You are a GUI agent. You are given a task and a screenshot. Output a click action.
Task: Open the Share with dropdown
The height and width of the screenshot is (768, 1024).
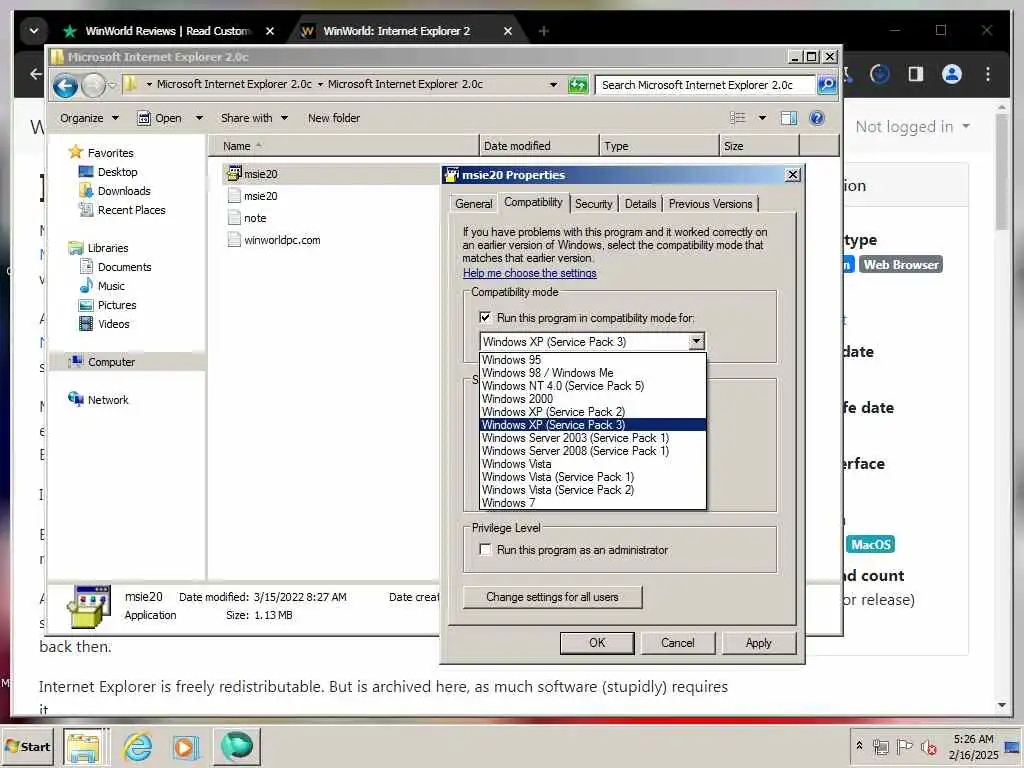click(254, 118)
